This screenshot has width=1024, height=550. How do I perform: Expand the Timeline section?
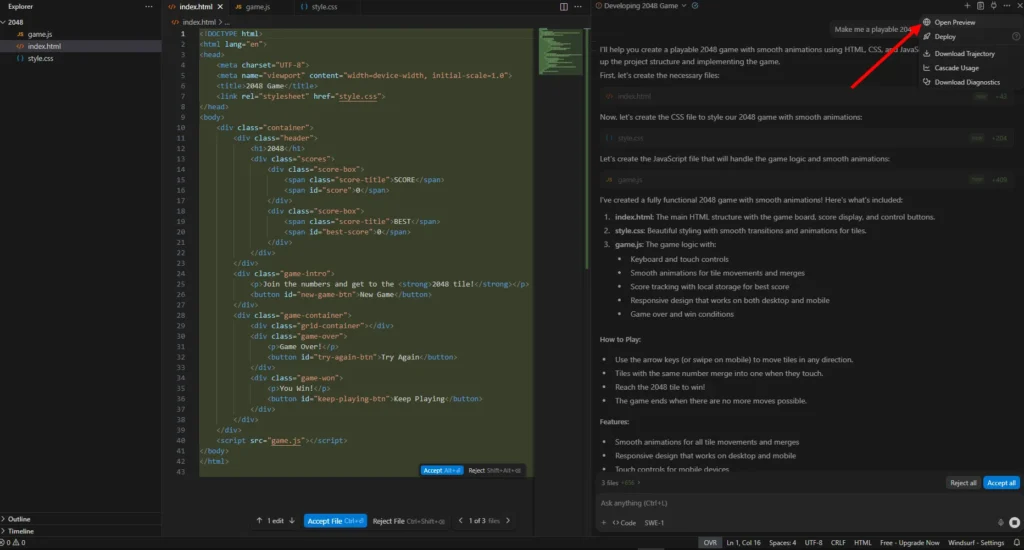pos(20,531)
